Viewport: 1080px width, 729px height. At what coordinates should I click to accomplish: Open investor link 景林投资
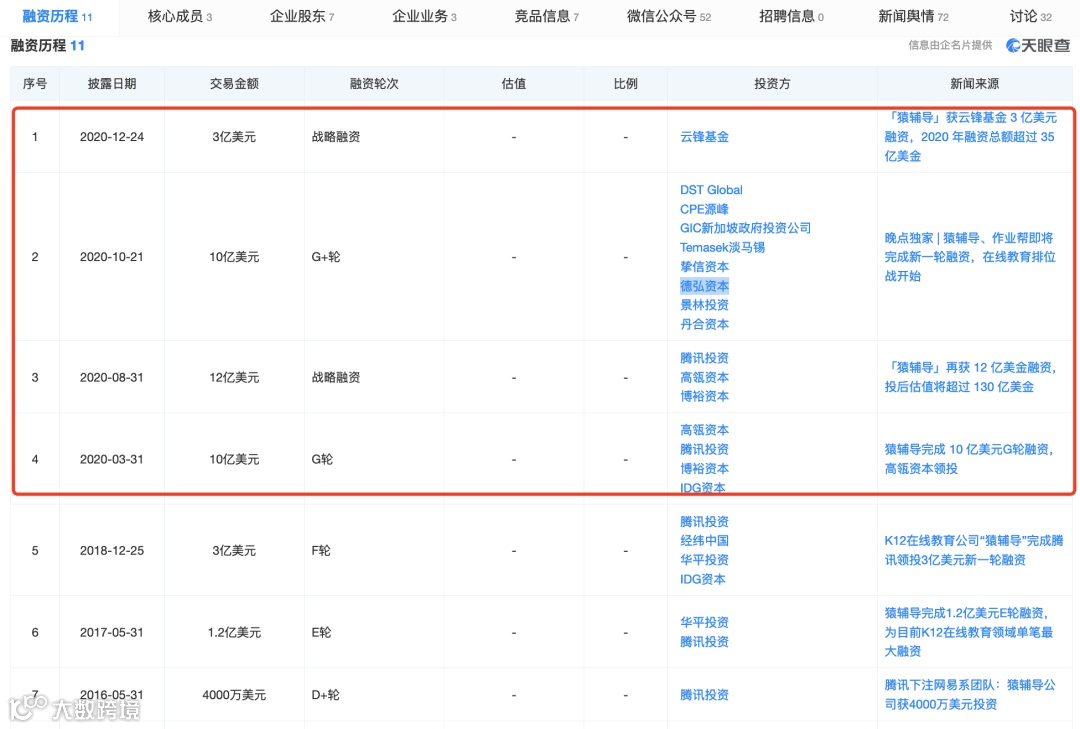[x=704, y=305]
